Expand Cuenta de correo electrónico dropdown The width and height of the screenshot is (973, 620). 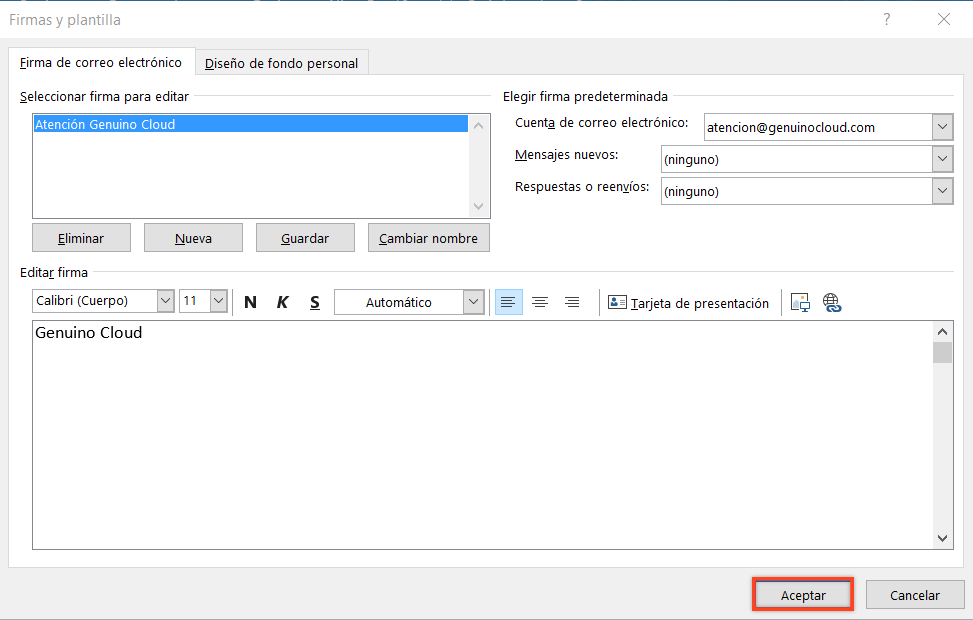(x=942, y=127)
